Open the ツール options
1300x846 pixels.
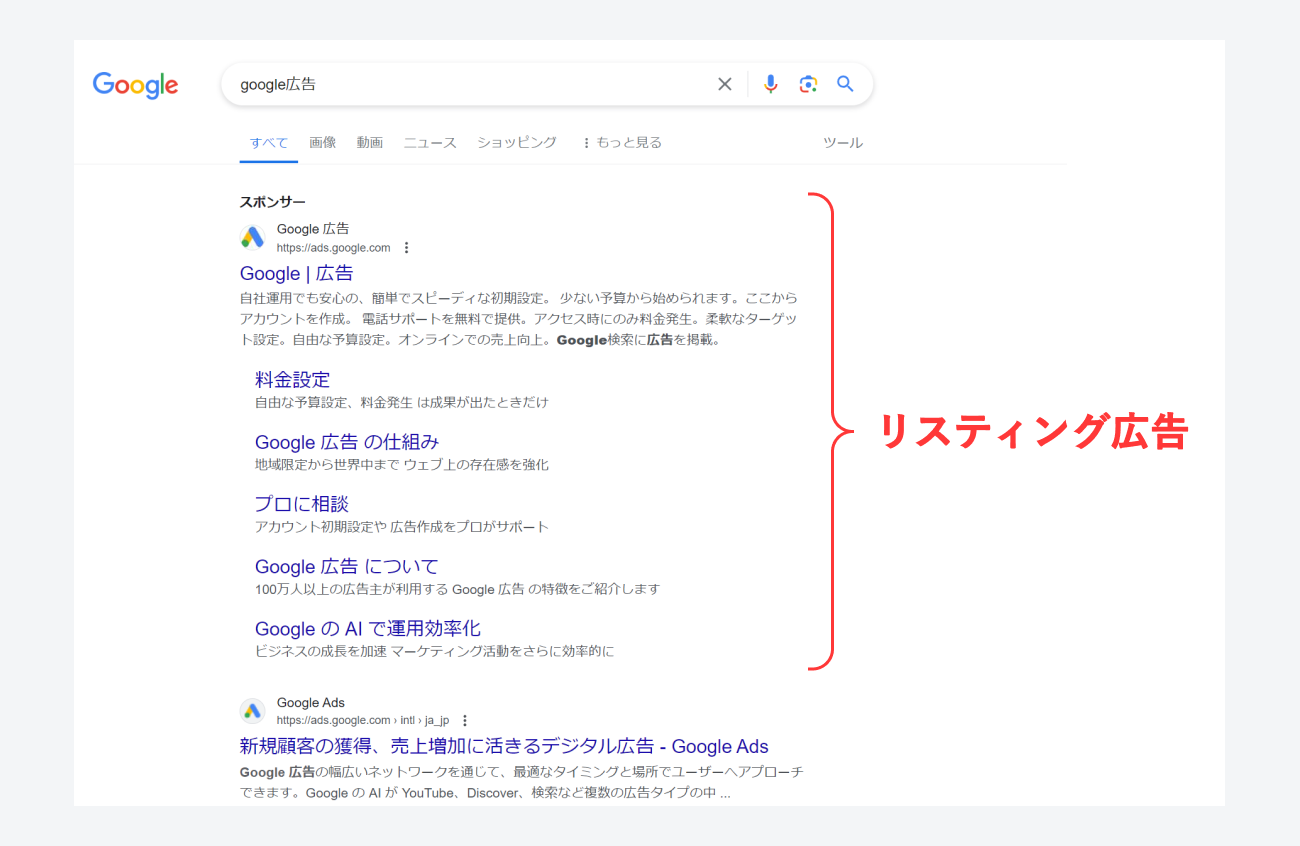click(x=843, y=143)
